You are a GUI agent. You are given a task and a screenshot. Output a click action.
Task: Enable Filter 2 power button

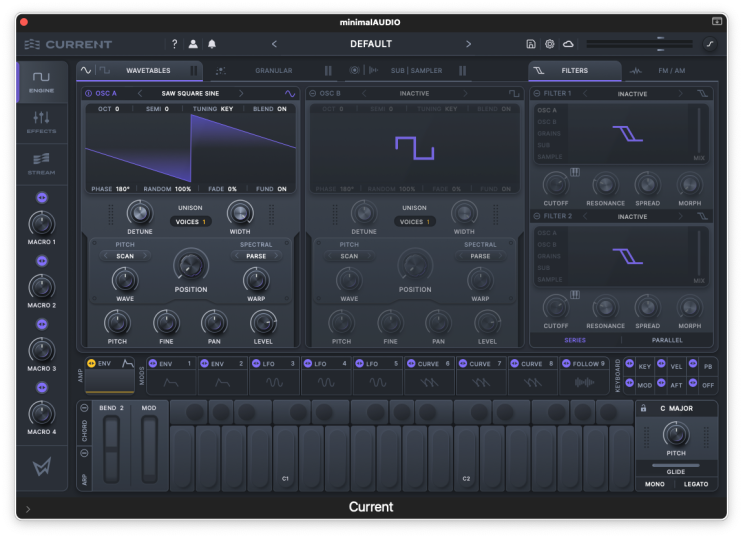coord(537,216)
